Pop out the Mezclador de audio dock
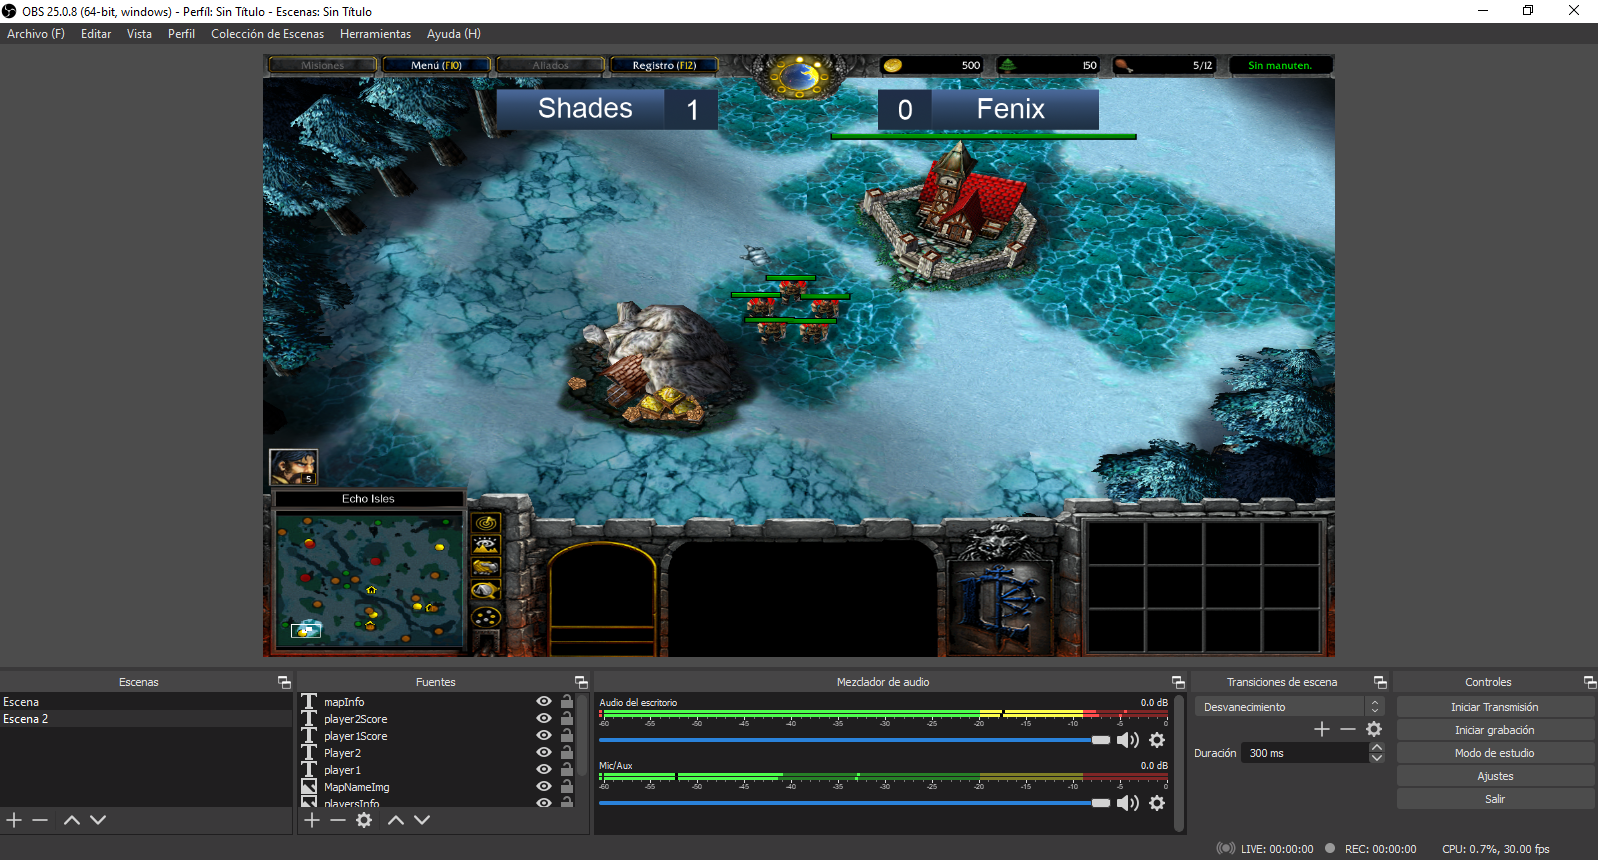Screen dimensions: 1598x860 point(1178,682)
